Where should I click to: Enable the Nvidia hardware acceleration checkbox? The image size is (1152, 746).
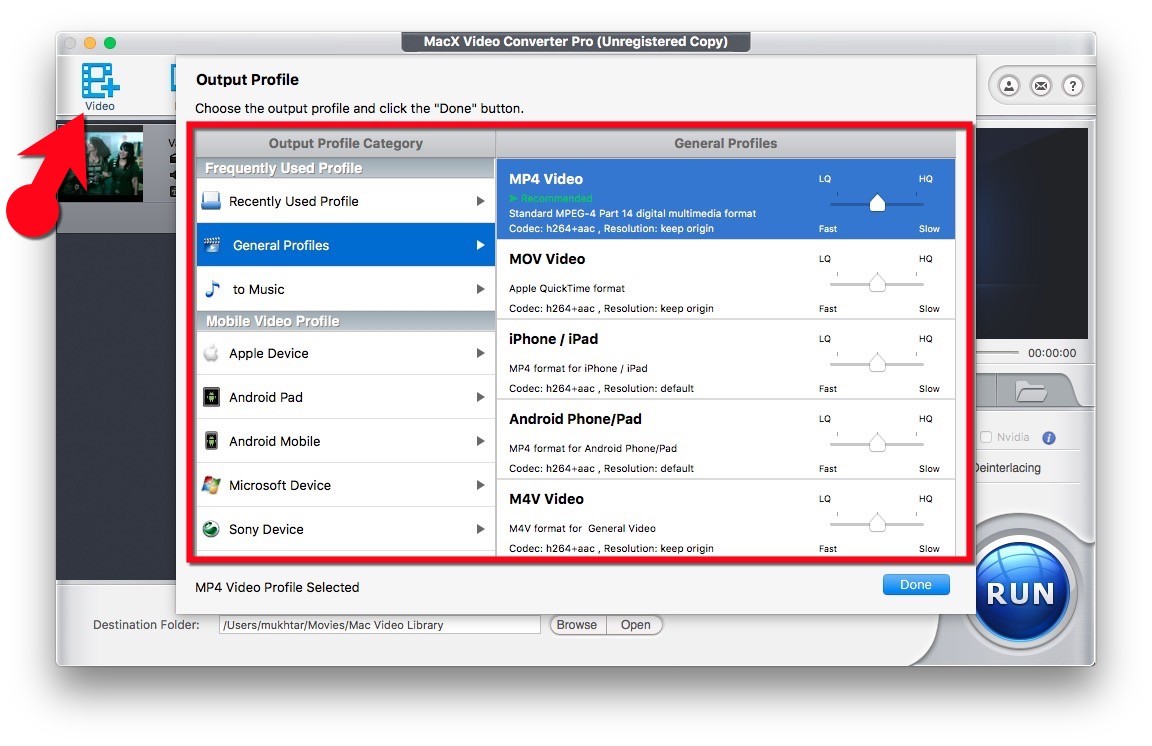coord(986,437)
